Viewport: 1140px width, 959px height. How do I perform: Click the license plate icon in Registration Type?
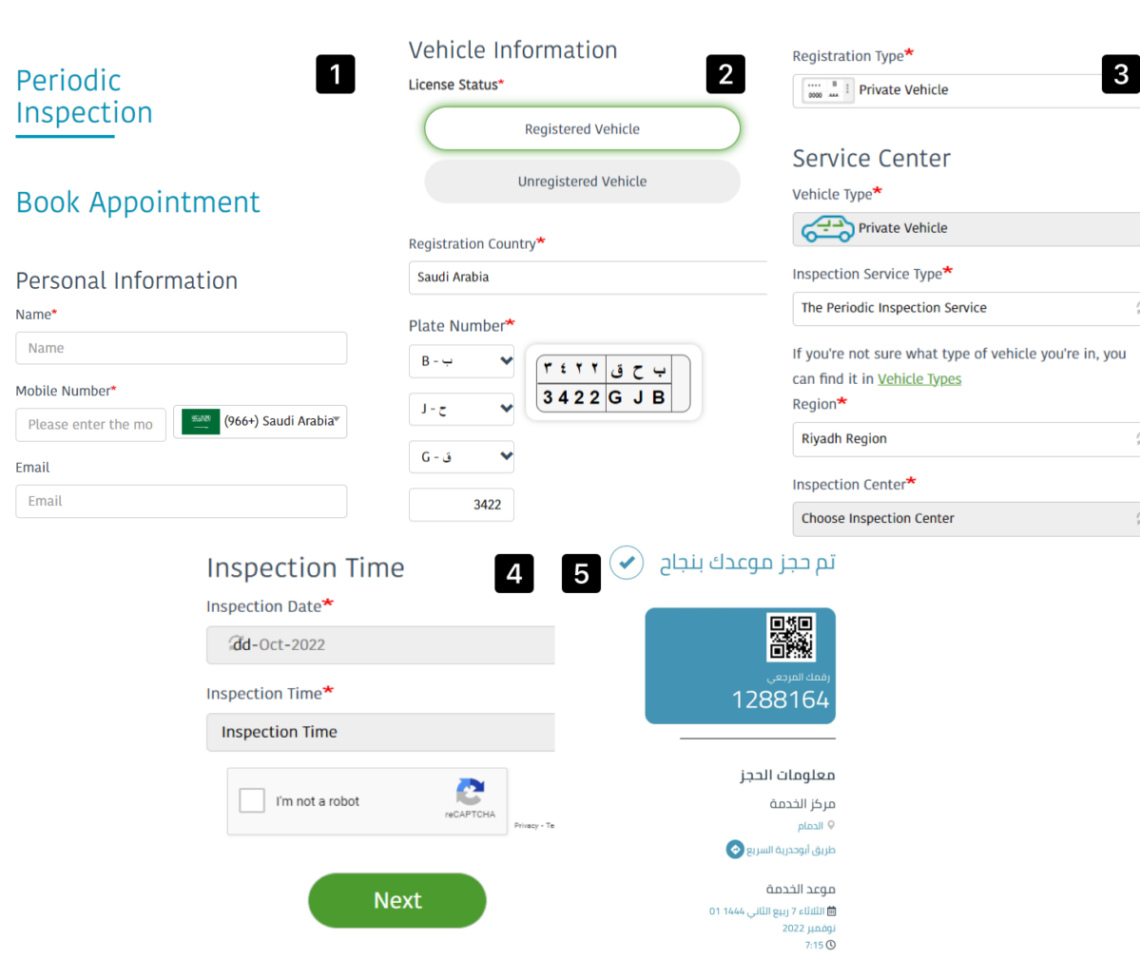pyautogui.click(x=827, y=90)
